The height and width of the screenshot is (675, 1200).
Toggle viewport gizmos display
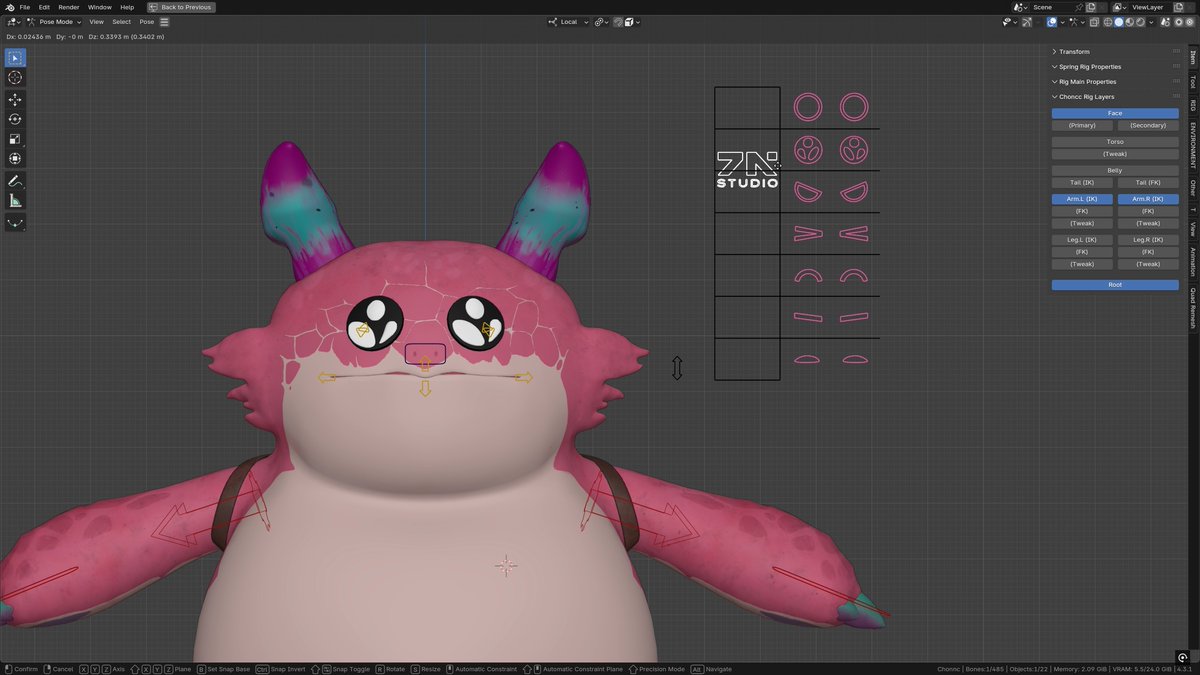[x=1027, y=22]
